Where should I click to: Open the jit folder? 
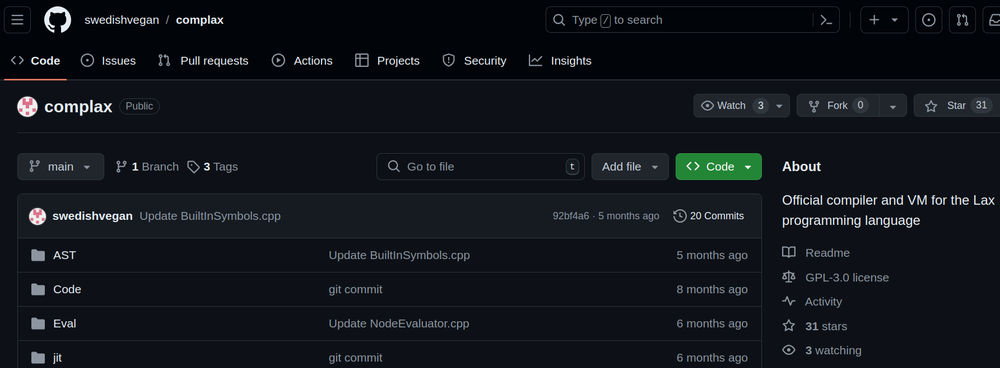tap(57, 358)
